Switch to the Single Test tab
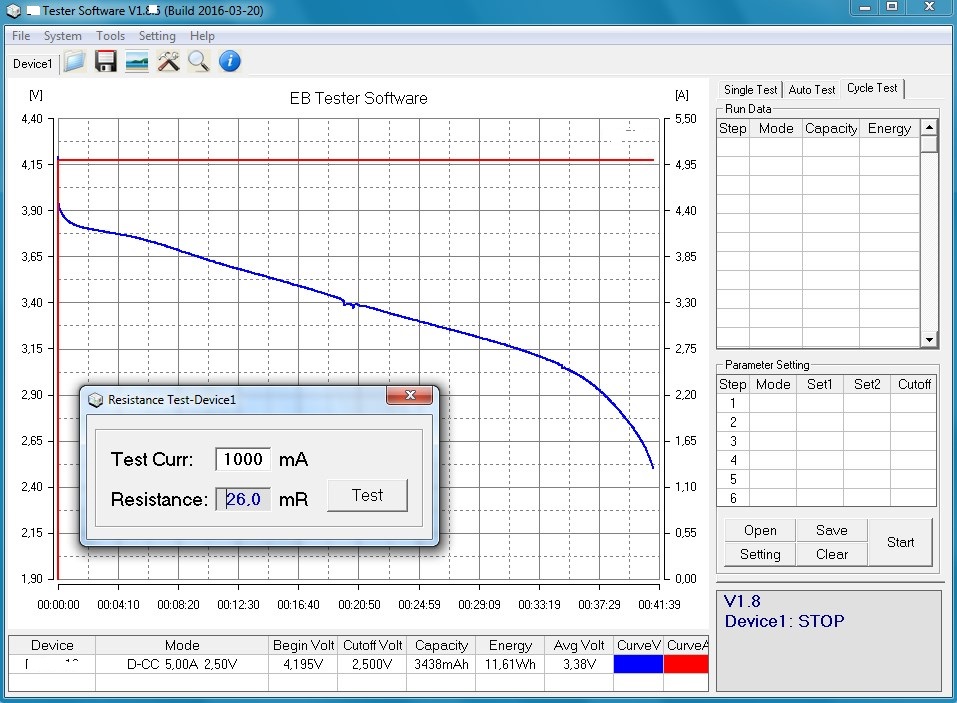This screenshot has width=957, height=703. [750, 90]
